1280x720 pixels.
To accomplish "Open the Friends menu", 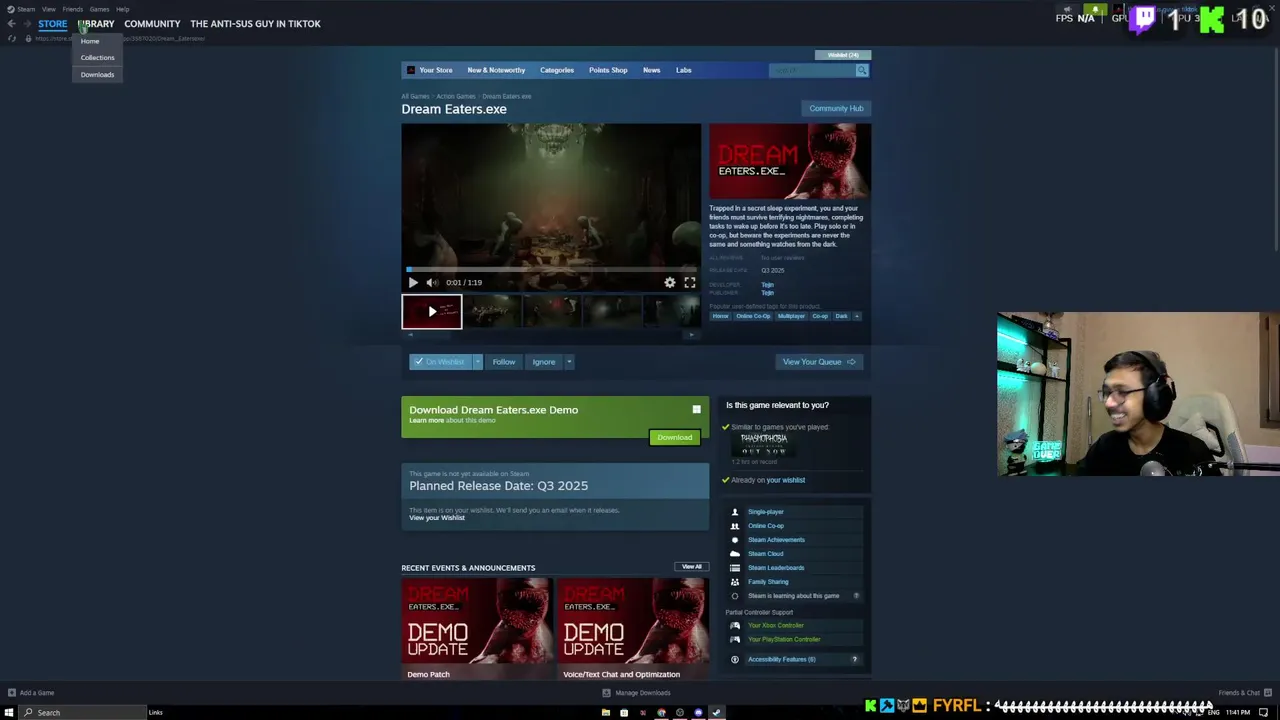I will (72, 9).
